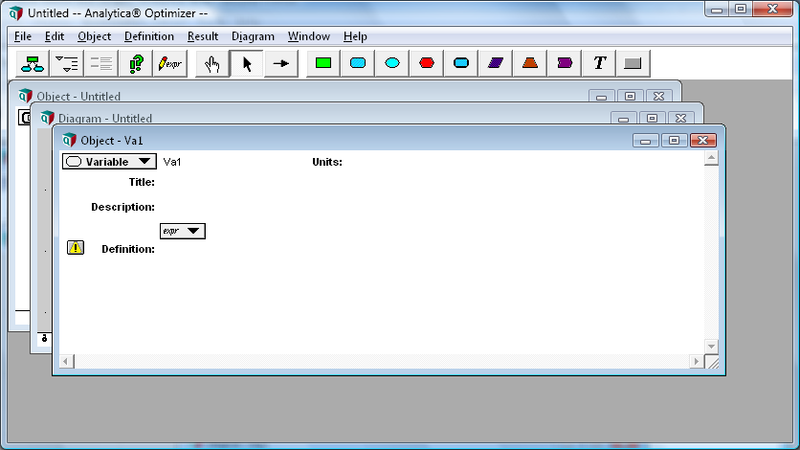Click the Va1 identifier field
This screenshot has width=800, height=450.
[x=172, y=162]
